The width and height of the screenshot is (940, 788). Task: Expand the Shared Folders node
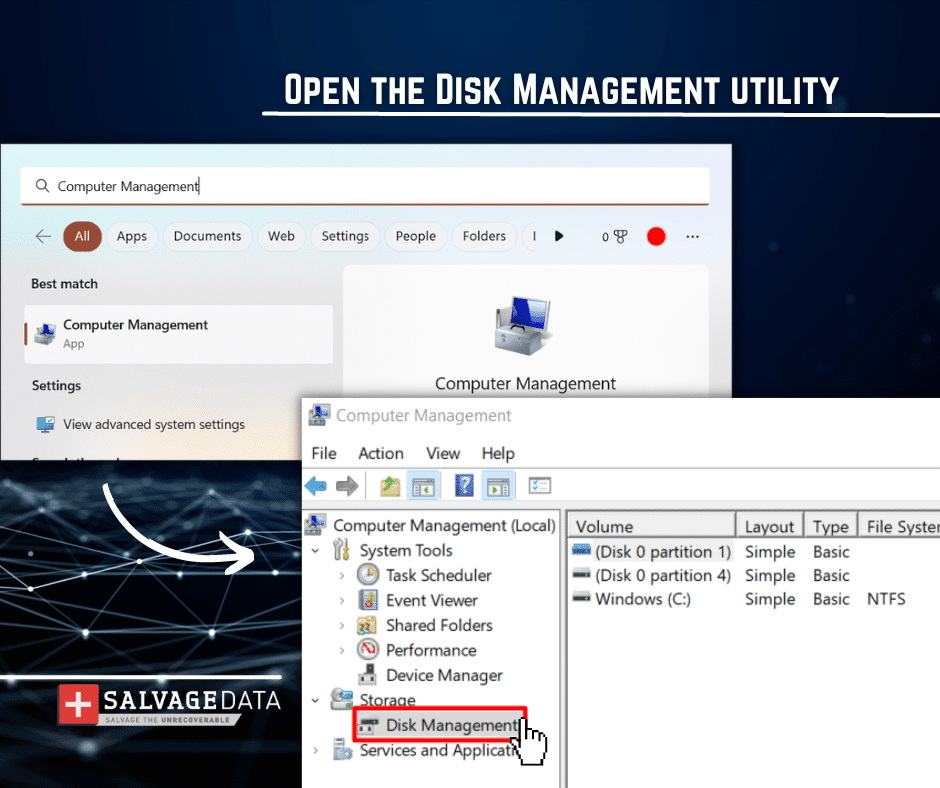(342, 625)
